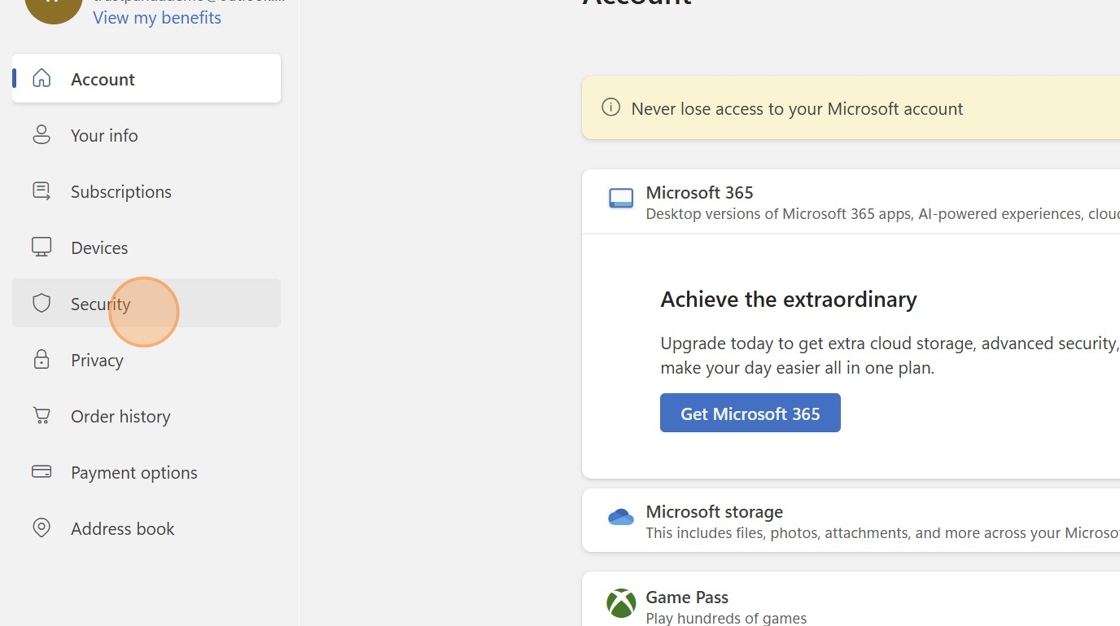This screenshot has height=626, width=1120.
Task: Click the Devices monitor icon
Action: point(41,247)
